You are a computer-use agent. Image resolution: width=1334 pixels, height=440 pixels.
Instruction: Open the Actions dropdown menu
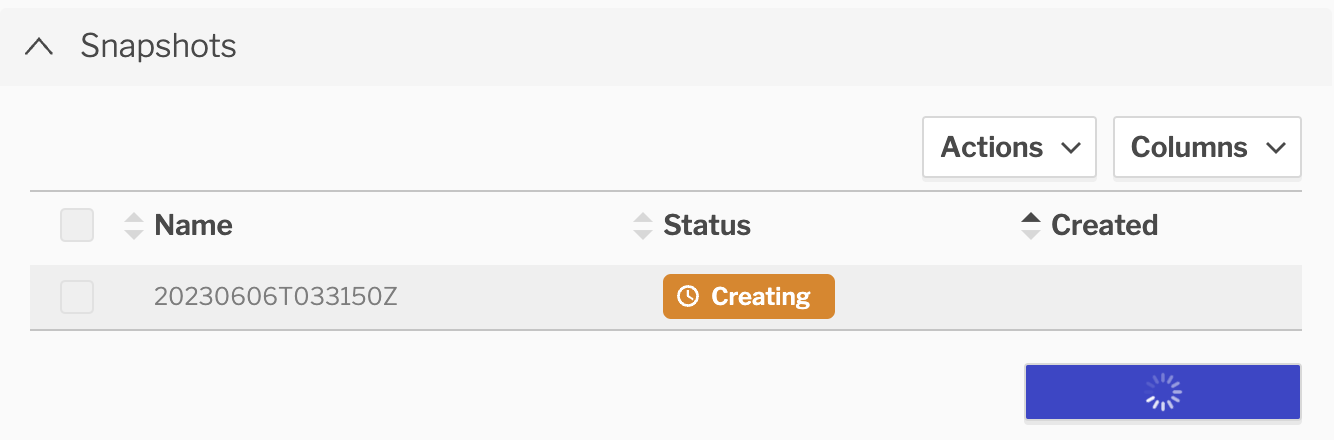point(1009,147)
